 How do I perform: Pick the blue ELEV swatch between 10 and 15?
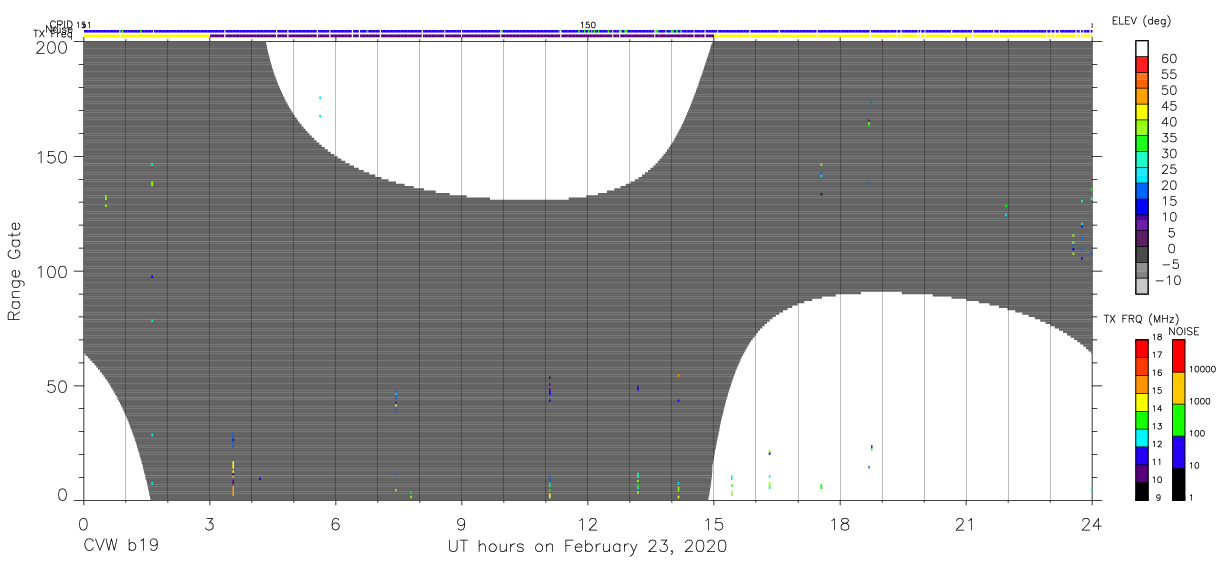pos(1142,208)
